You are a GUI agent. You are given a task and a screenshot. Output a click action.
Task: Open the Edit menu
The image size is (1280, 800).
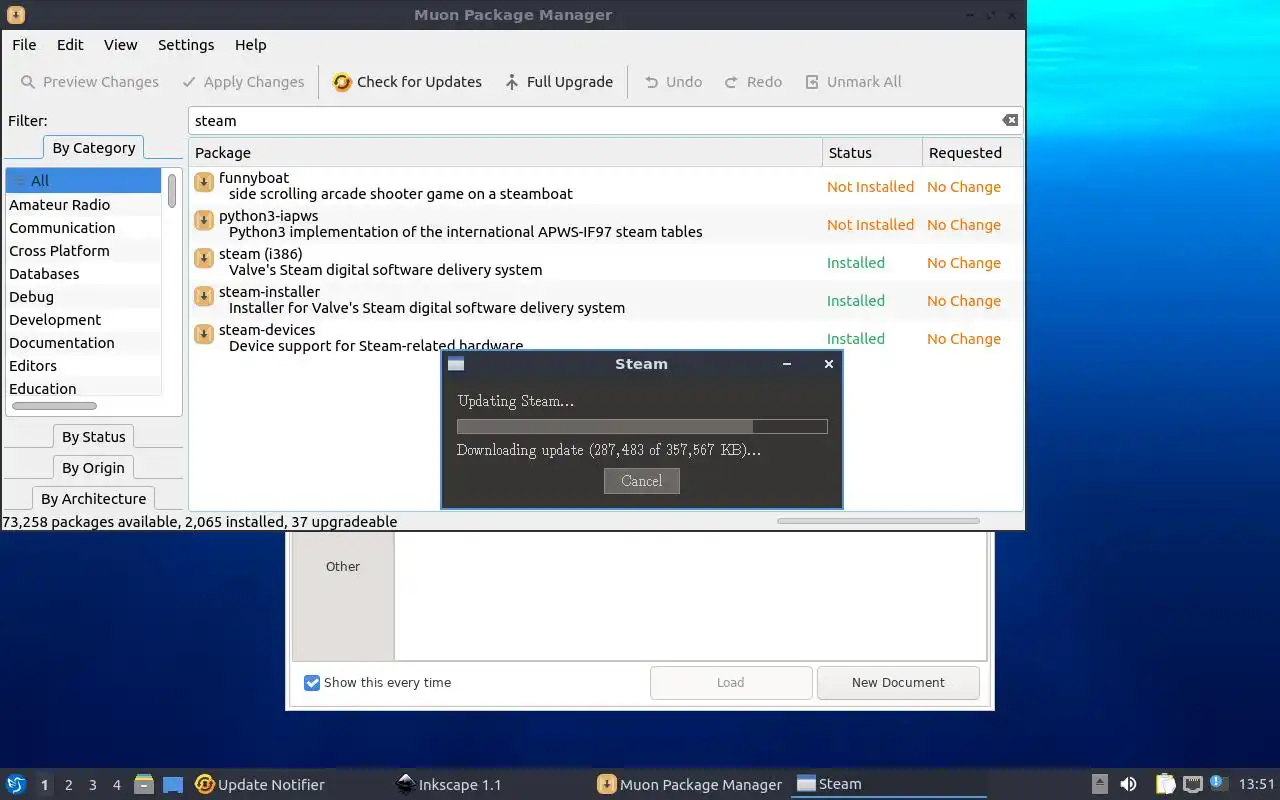(x=70, y=45)
